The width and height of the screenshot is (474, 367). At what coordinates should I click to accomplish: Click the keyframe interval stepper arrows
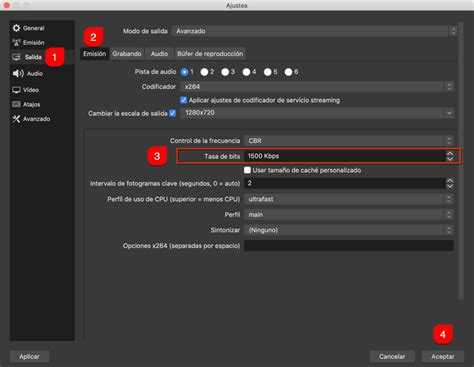450,183
